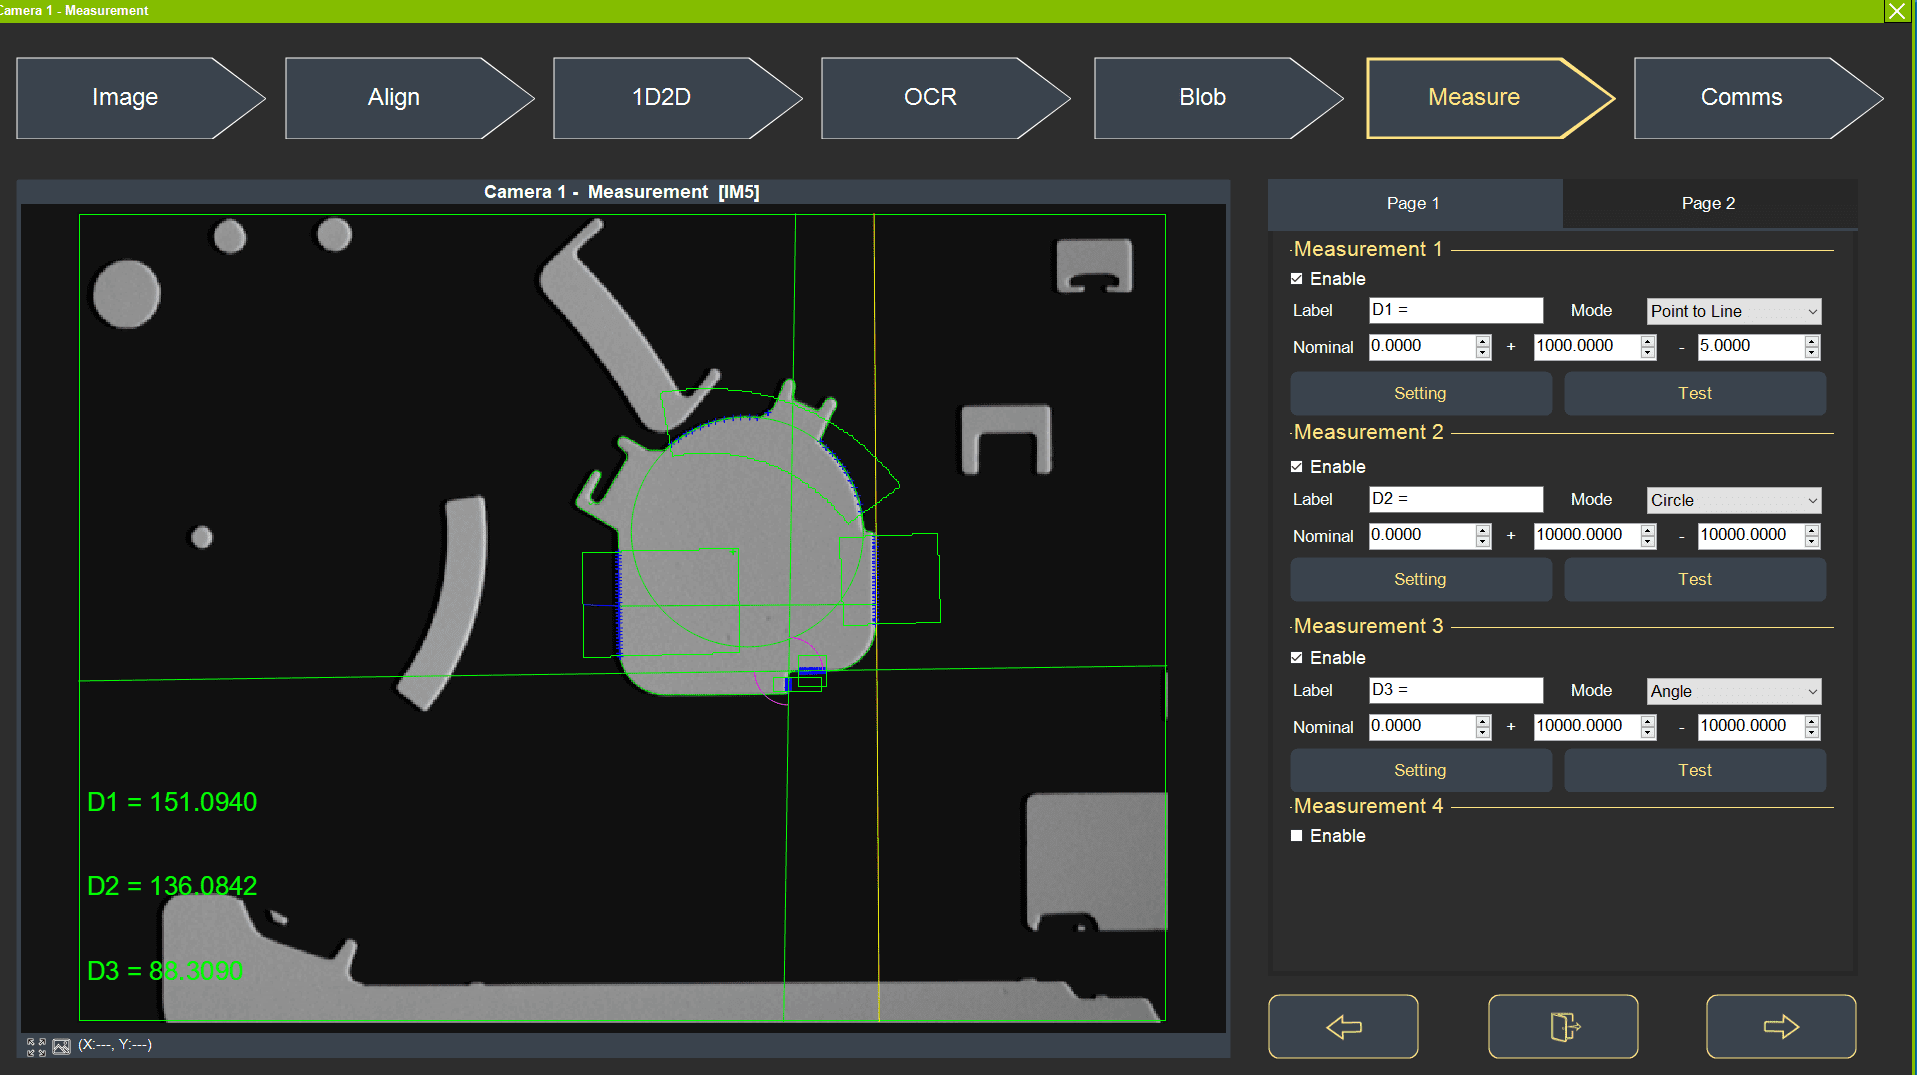Click the Measurement 2 Nominal value field

(x=1422, y=536)
